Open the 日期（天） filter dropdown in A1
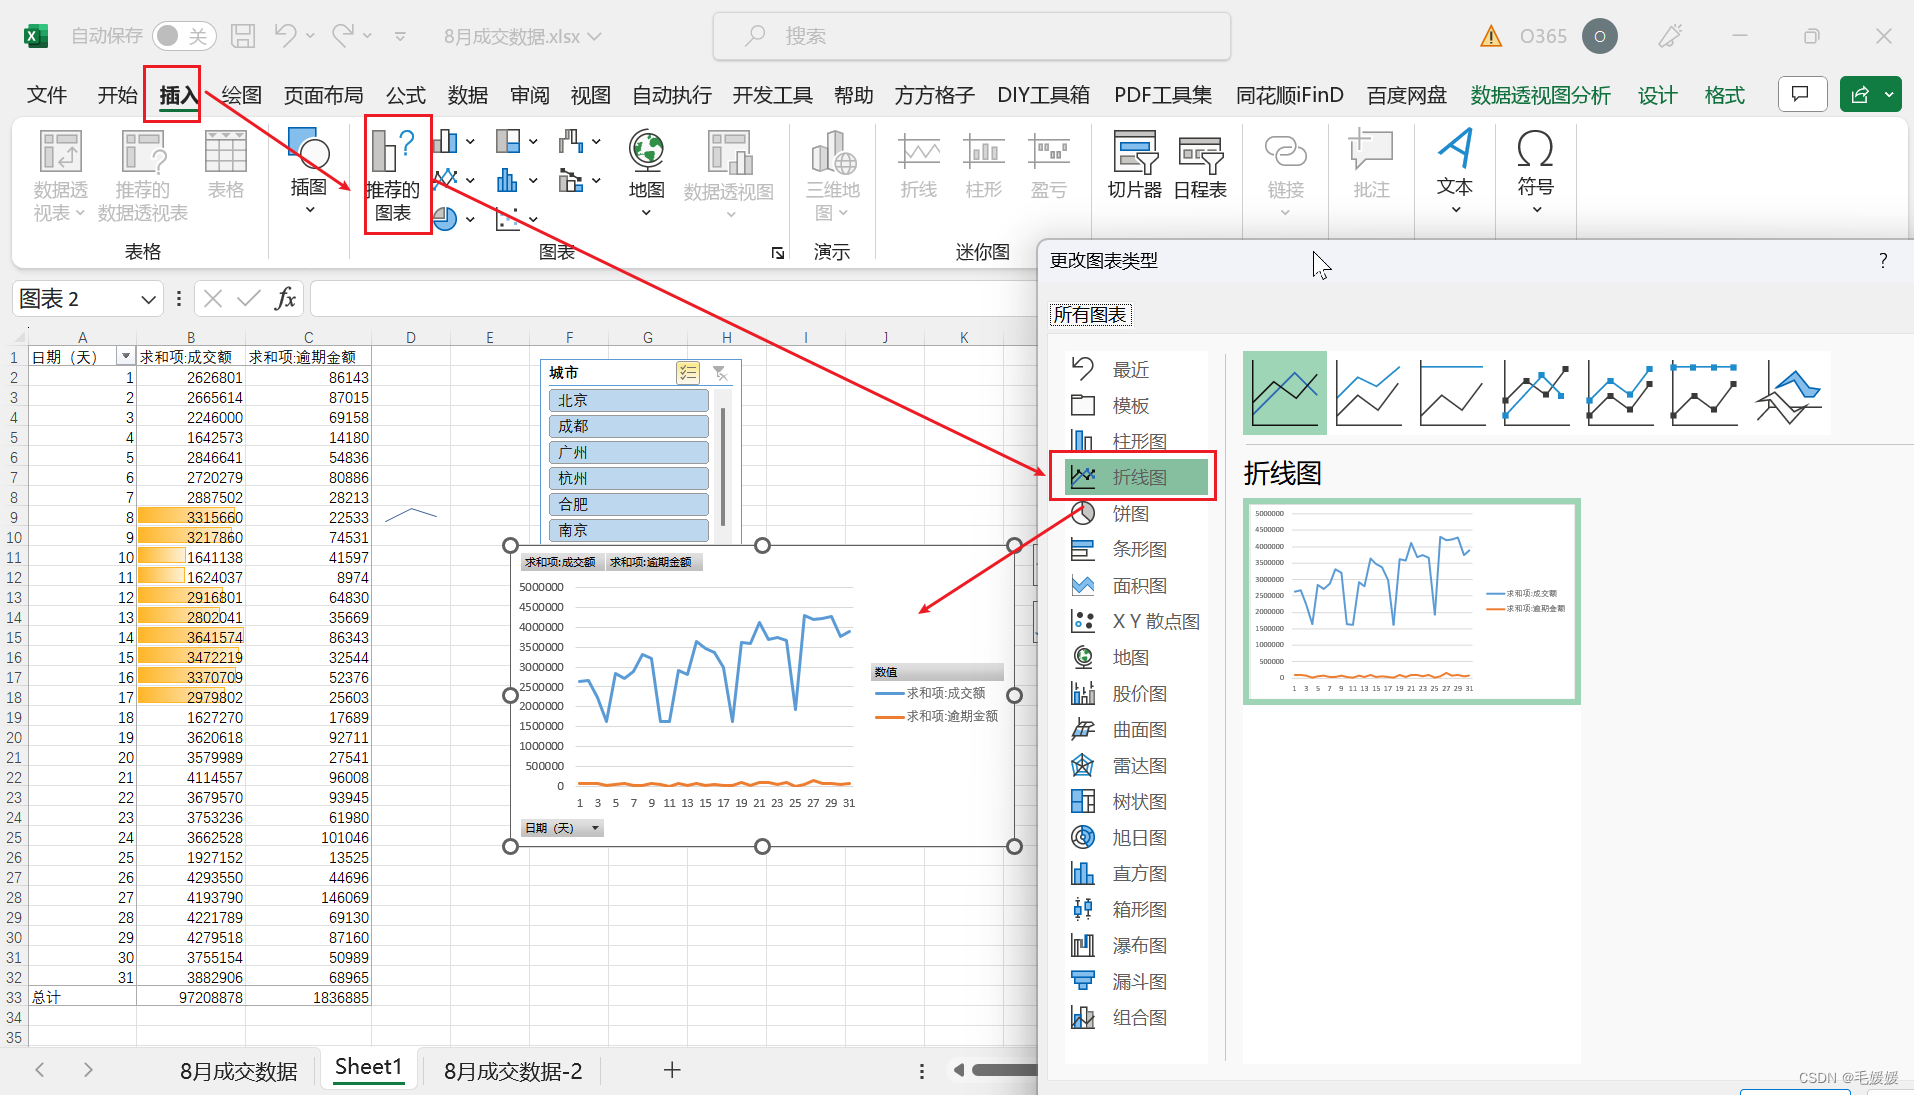 coord(126,356)
